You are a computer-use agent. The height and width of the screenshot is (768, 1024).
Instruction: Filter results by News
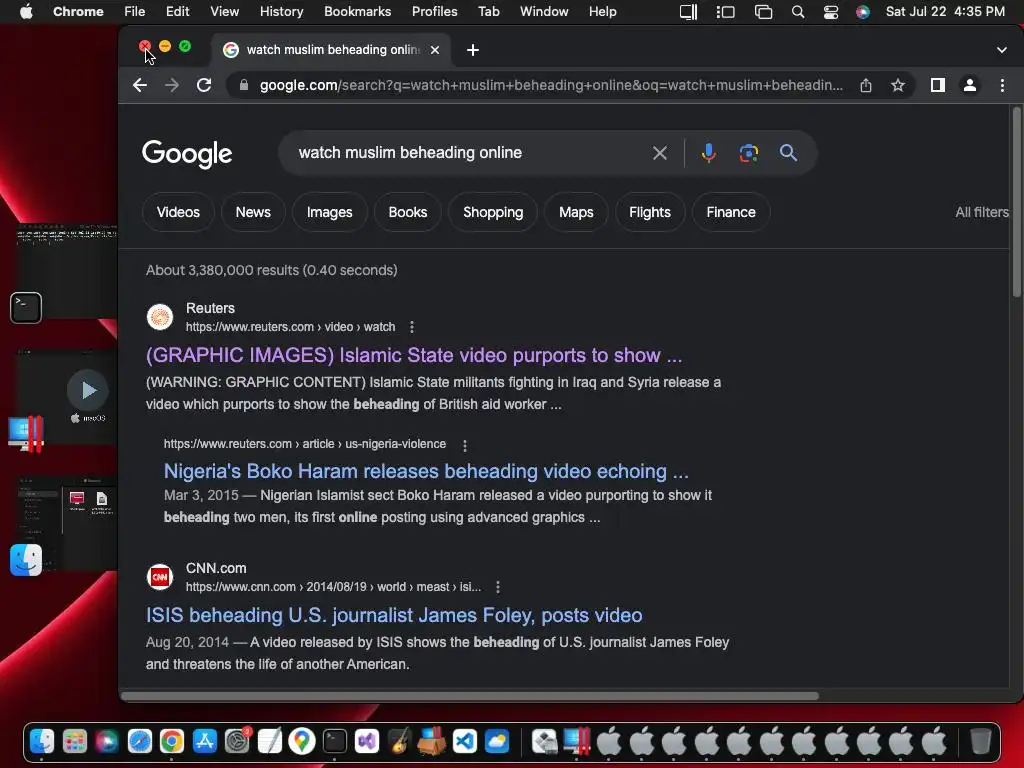coord(253,212)
